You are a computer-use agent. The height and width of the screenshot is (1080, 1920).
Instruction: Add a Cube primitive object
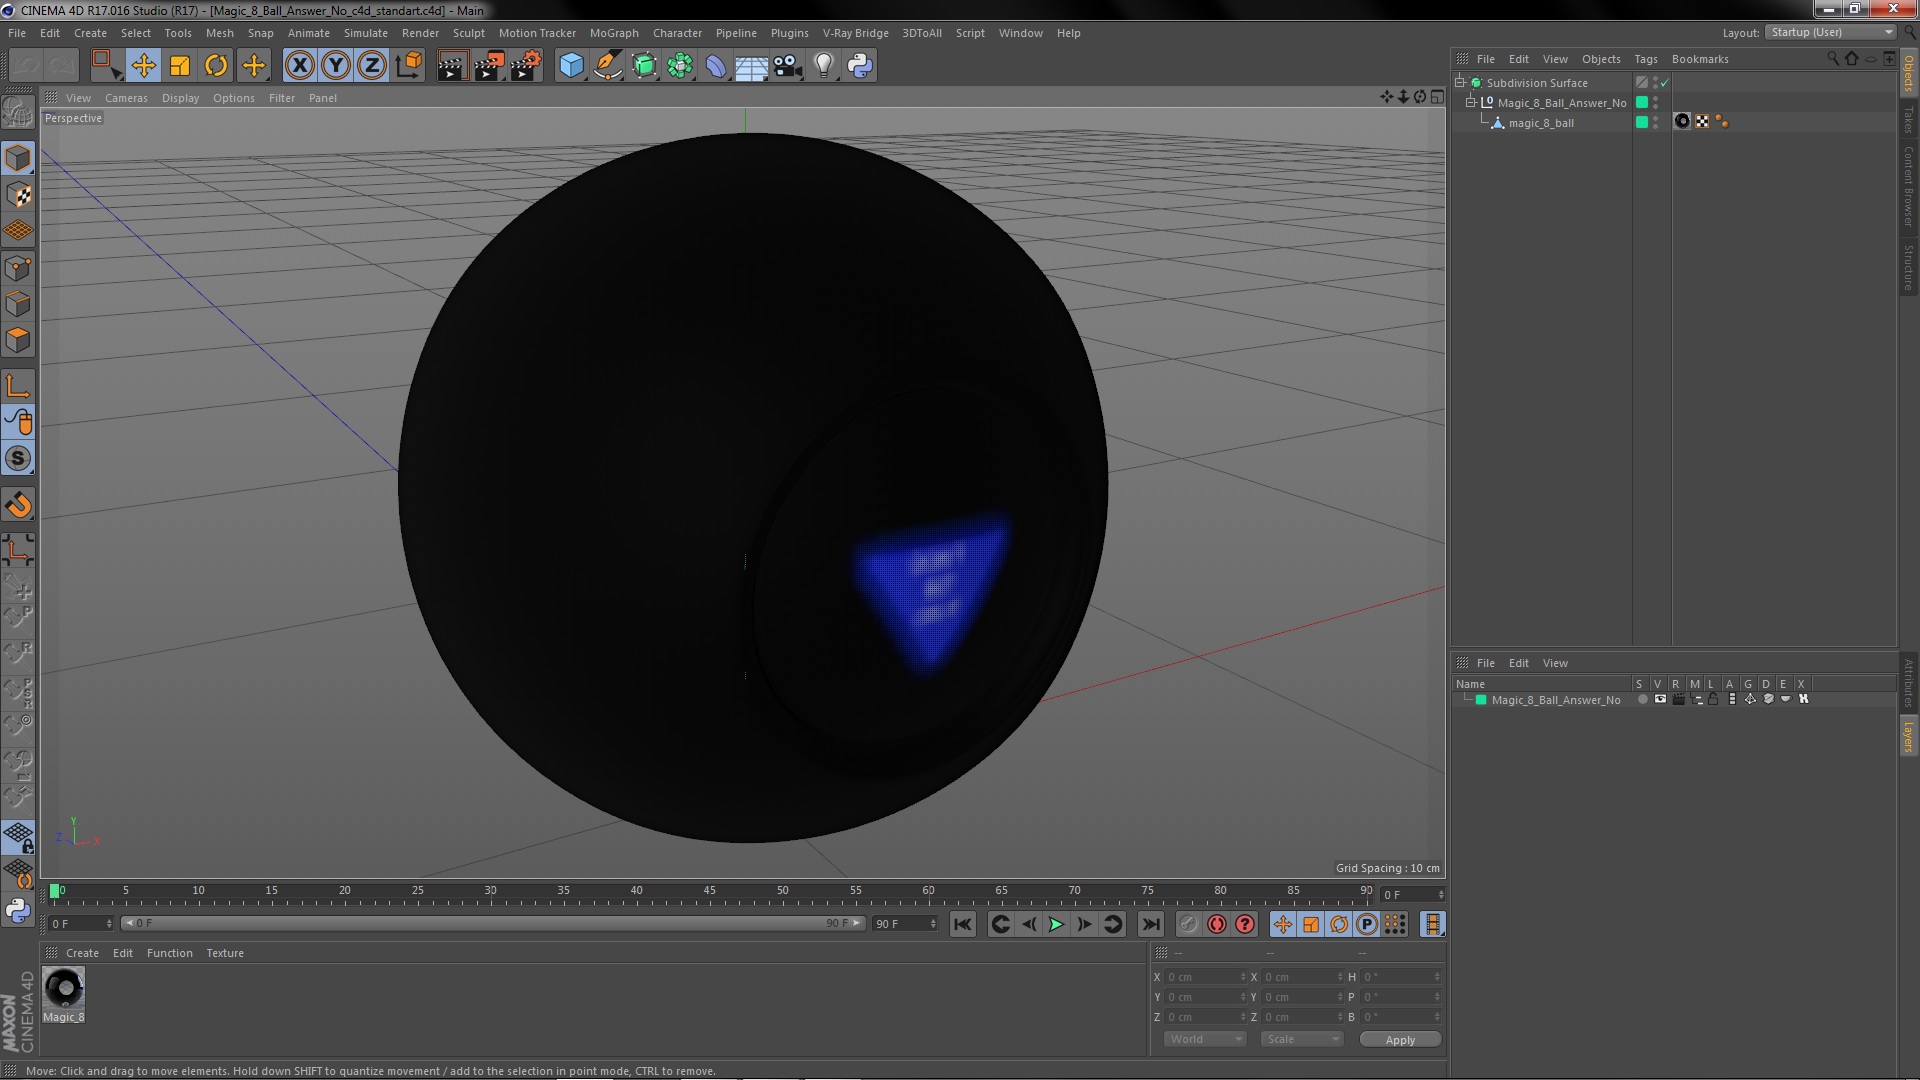571,66
